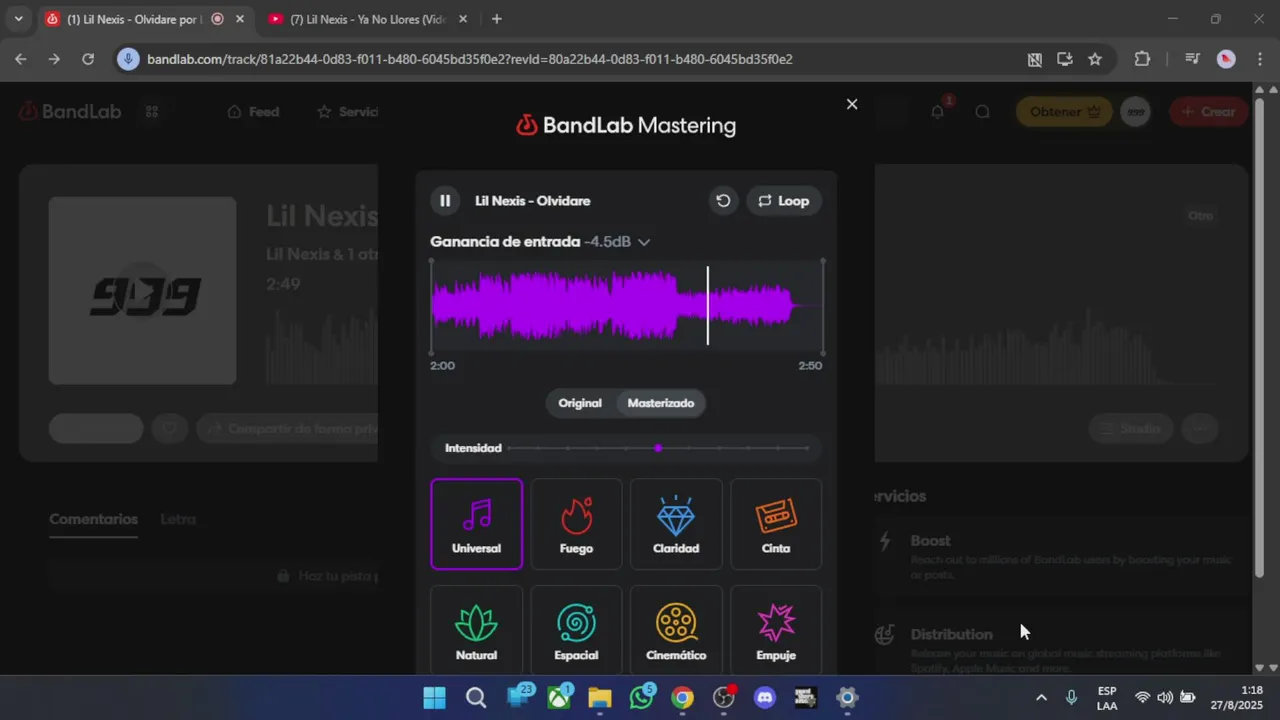Pick the Cinemático film reel preset
The width and height of the screenshot is (1280, 720).
click(x=676, y=631)
